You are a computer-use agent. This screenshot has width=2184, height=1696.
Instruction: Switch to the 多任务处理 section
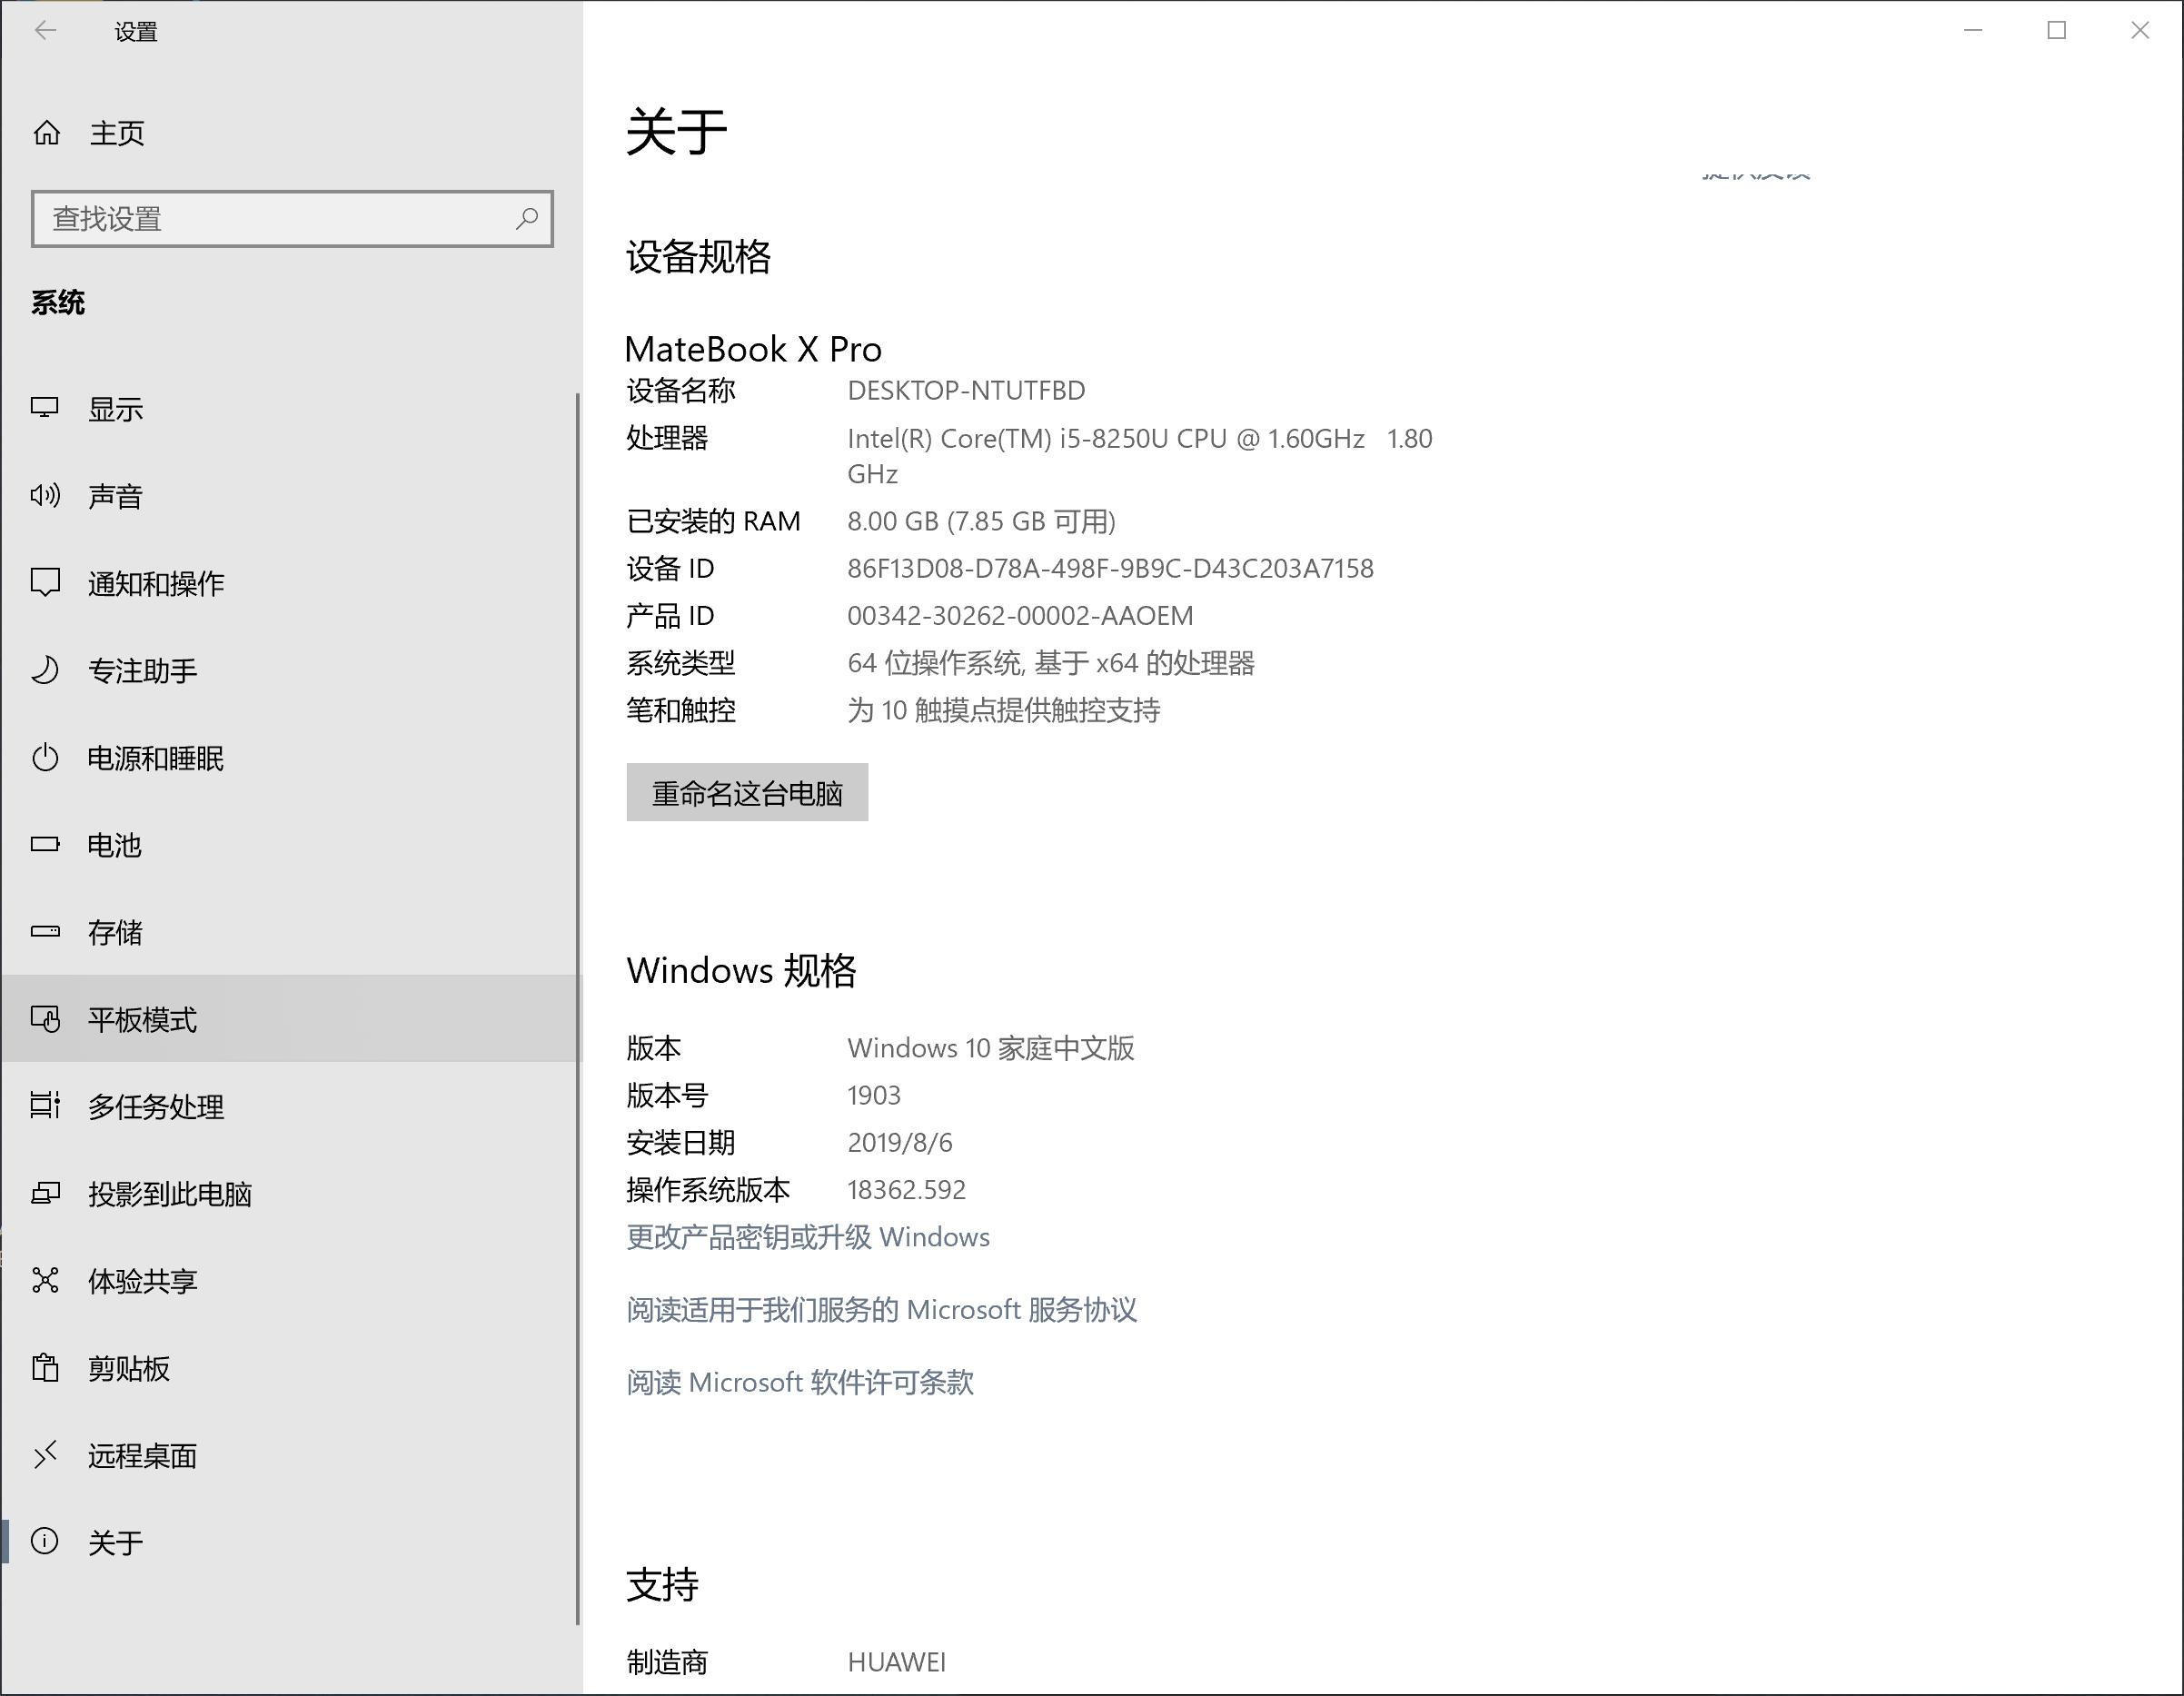(x=155, y=1107)
